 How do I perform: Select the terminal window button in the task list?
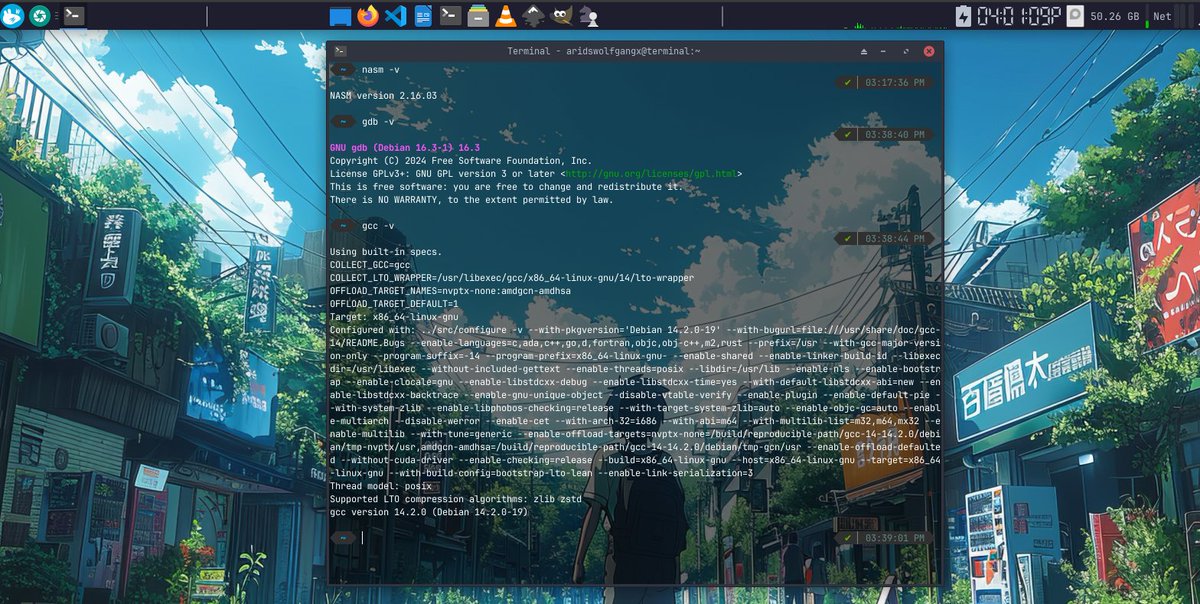coord(73,15)
